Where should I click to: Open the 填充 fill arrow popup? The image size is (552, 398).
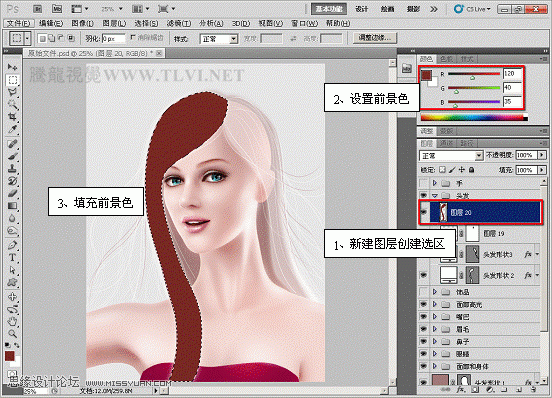542,170
